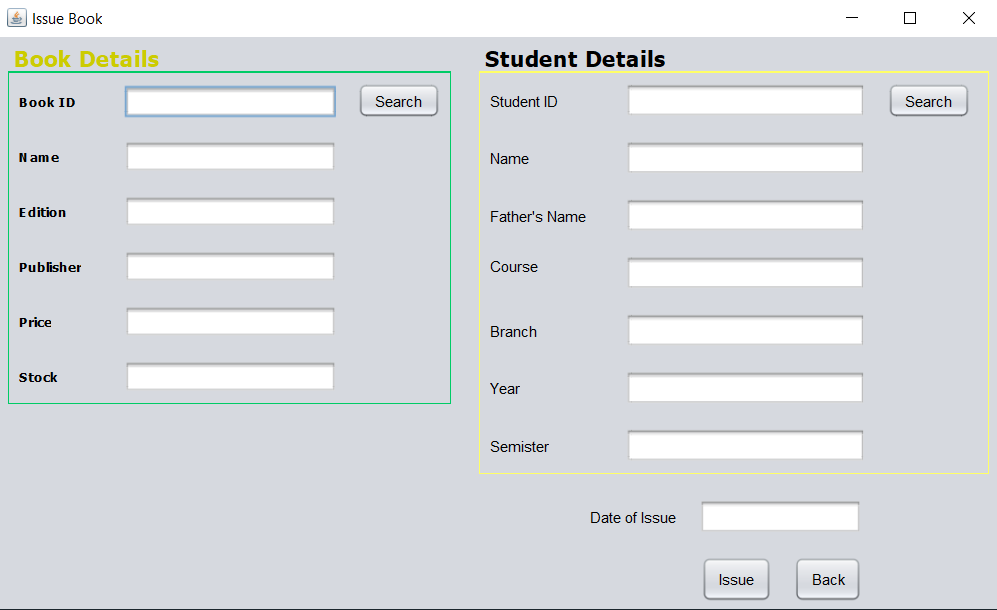Search for book by Book ID
The height and width of the screenshot is (610, 997).
(x=398, y=101)
